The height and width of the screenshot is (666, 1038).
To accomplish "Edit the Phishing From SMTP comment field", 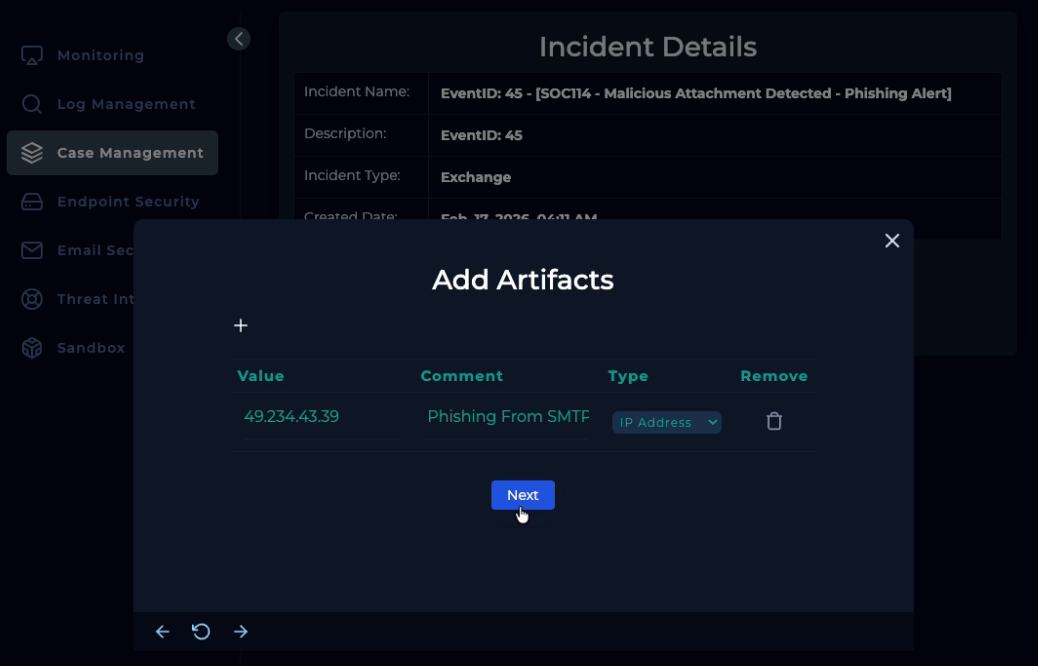I will pyautogui.click(x=507, y=417).
